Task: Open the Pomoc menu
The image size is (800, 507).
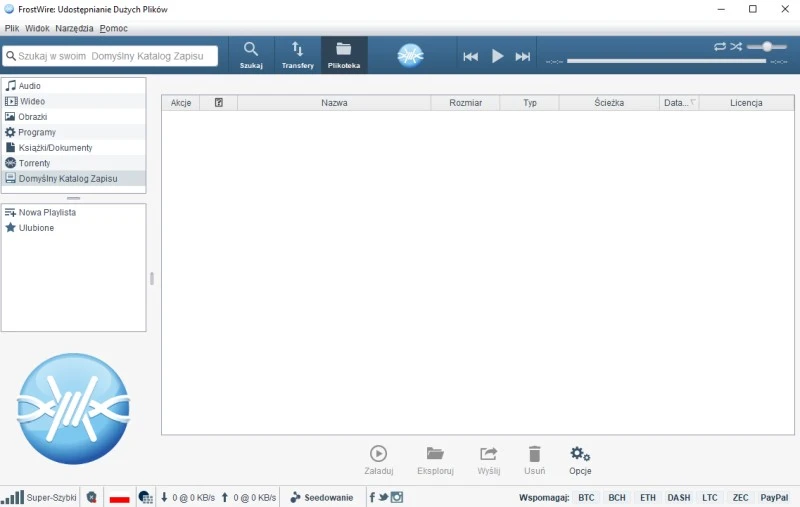Action: (114, 29)
